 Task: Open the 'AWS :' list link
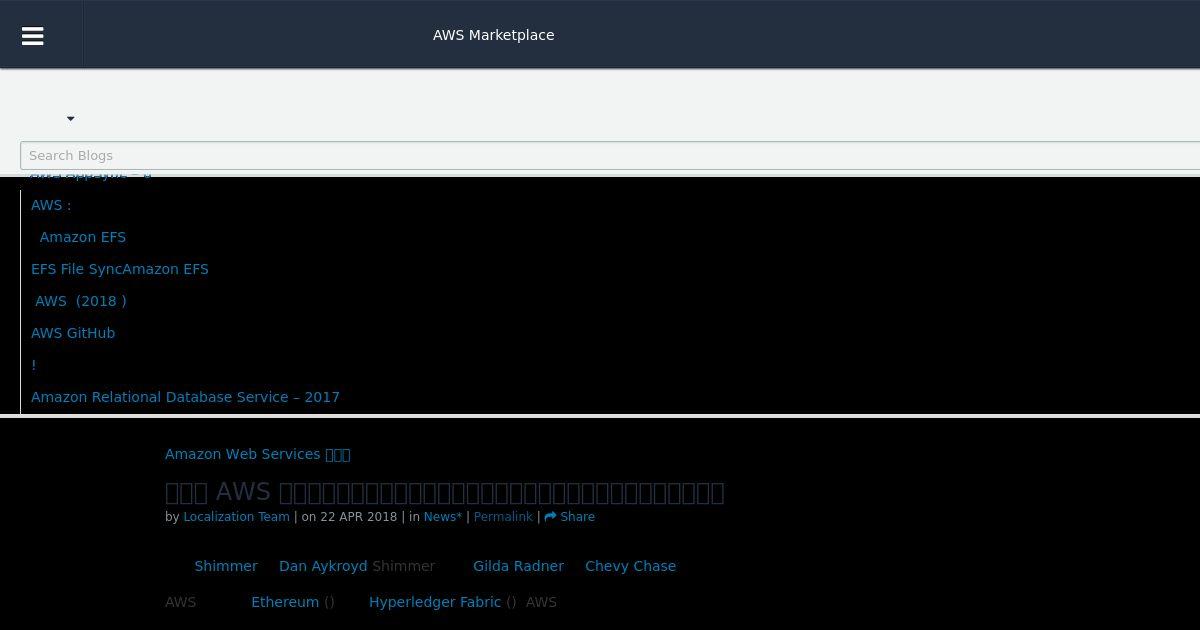tap(51, 205)
